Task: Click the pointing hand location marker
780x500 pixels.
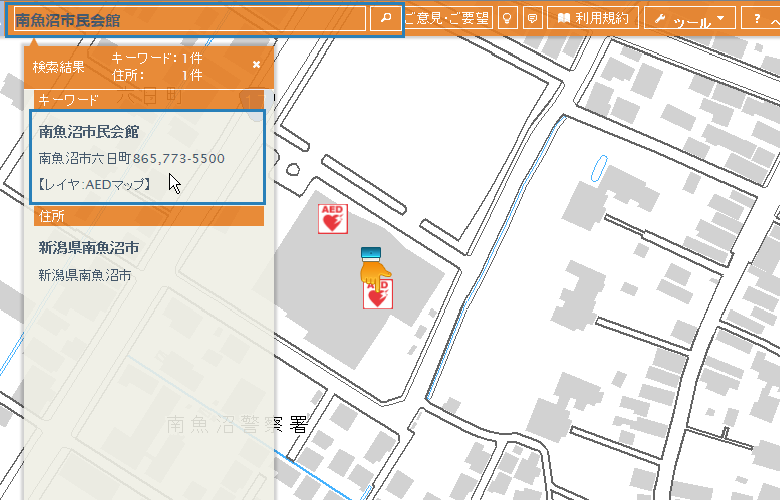Action: click(x=375, y=268)
